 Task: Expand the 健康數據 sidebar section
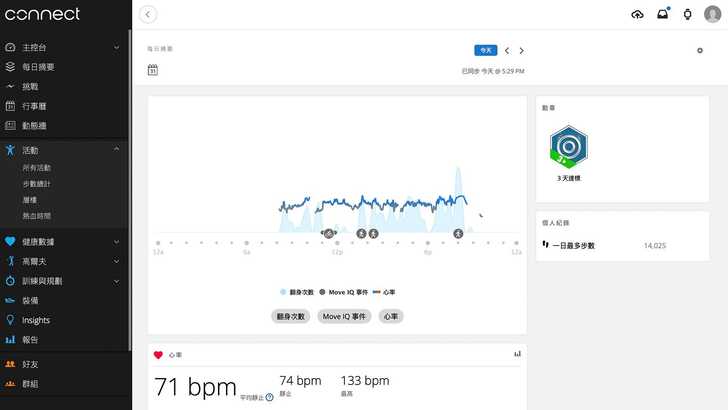click(x=117, y=241)
